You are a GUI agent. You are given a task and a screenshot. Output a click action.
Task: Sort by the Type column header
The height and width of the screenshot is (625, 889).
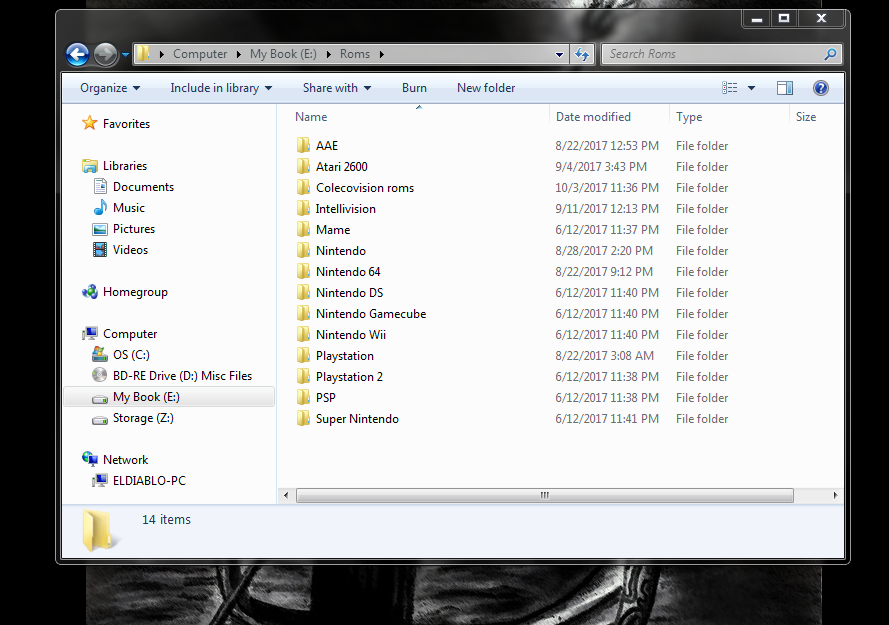click(689, 117)
